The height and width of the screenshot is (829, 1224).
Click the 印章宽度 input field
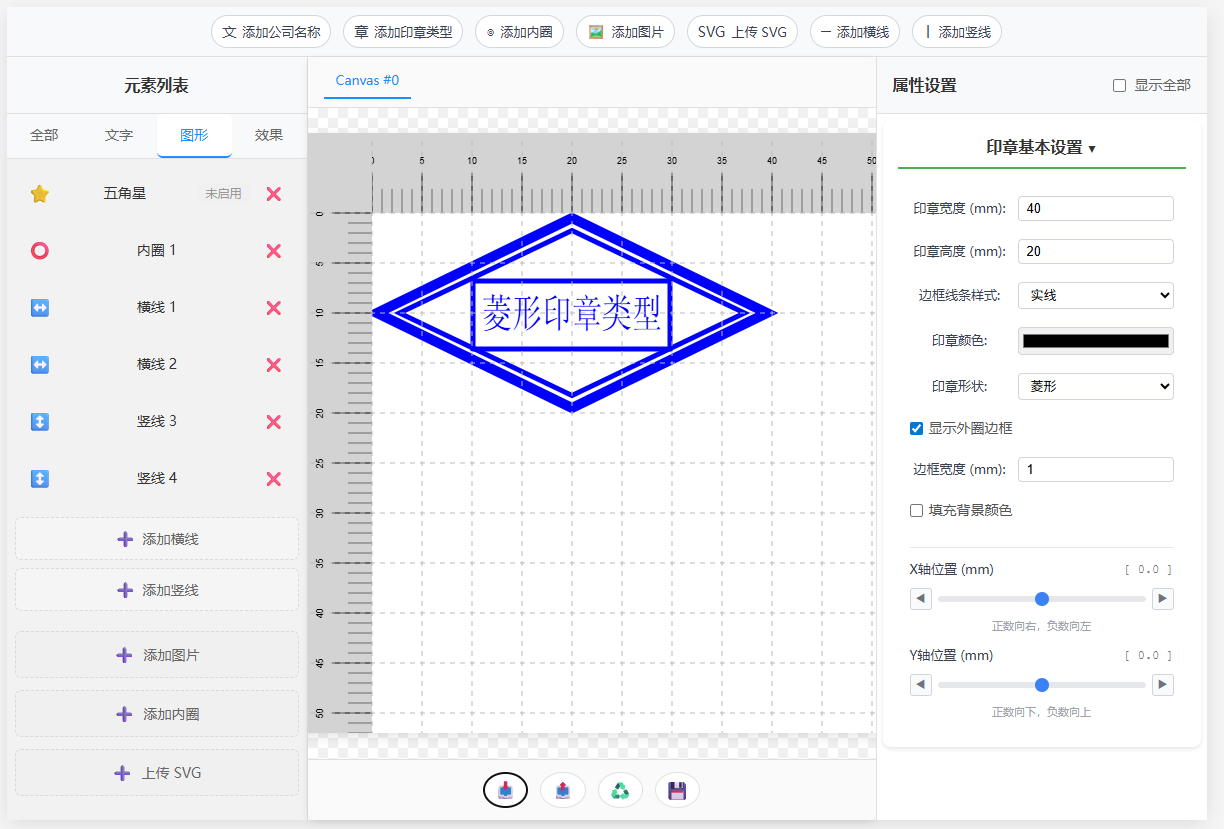tap(1095, 209)
